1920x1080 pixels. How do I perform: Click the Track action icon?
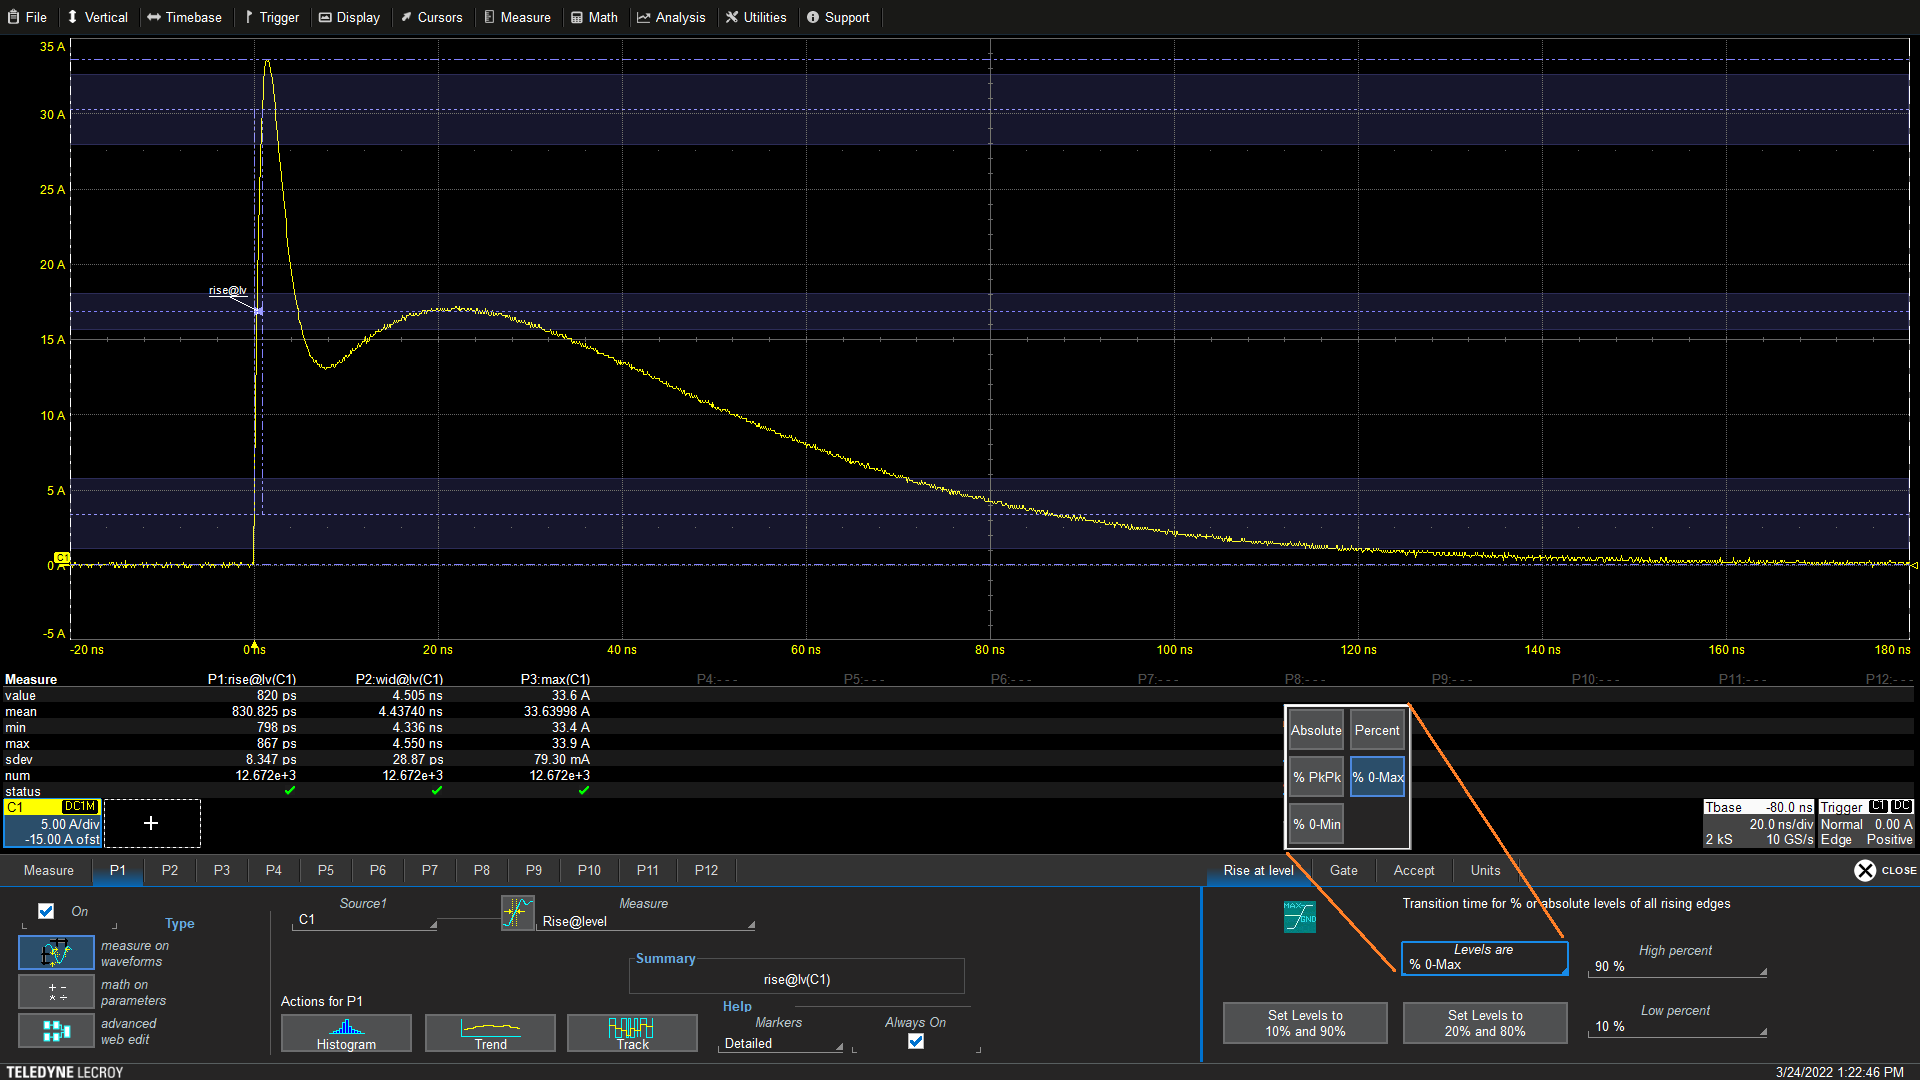coord(632,1032)
